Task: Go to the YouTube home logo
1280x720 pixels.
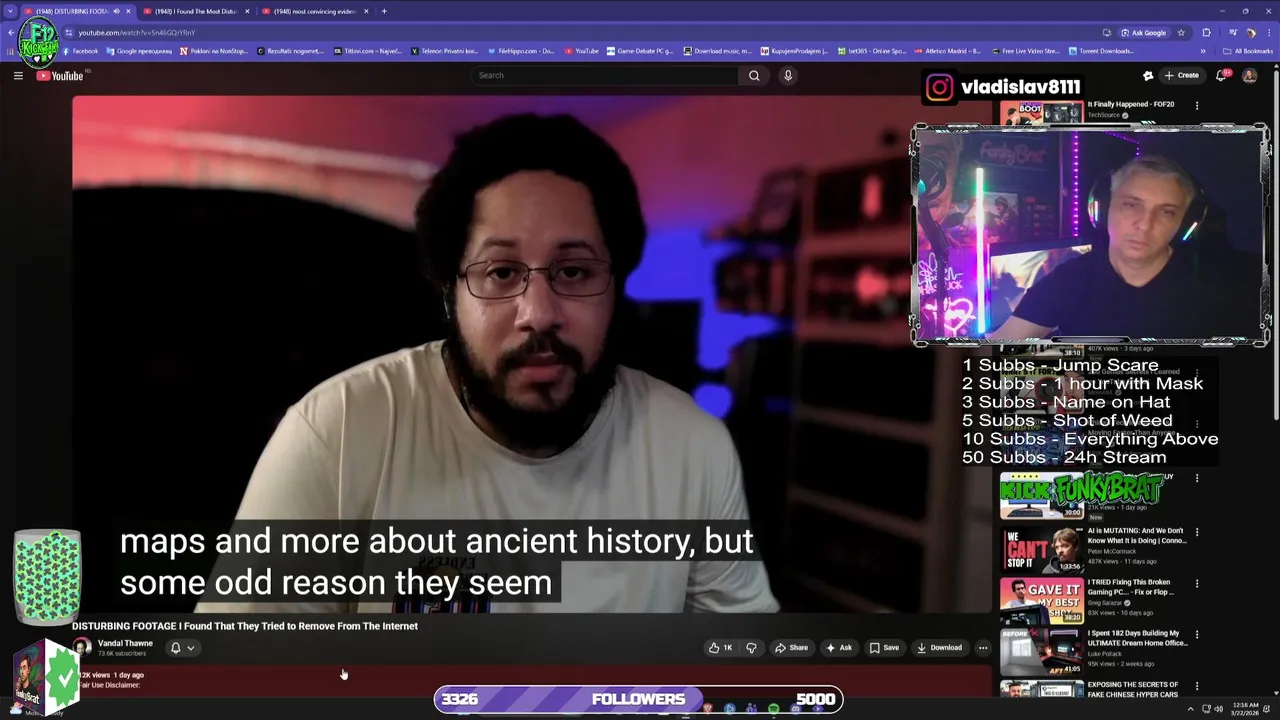Action: click(61, 75)
